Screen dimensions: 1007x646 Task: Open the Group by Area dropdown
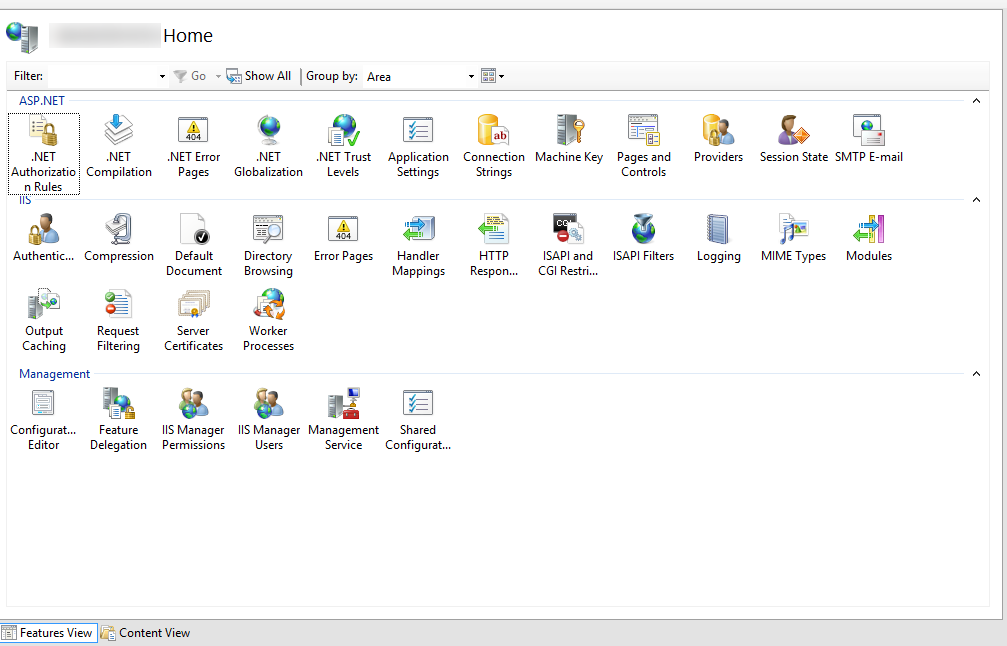[470, 76]
